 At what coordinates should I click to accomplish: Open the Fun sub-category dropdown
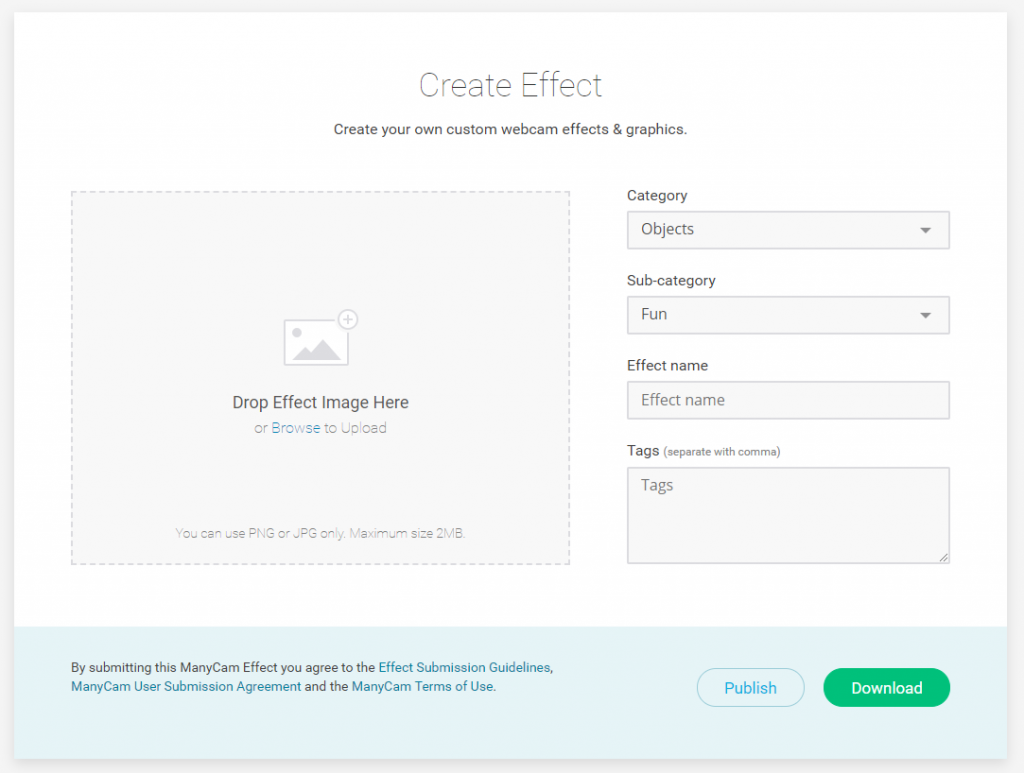[x=787, y=315]
